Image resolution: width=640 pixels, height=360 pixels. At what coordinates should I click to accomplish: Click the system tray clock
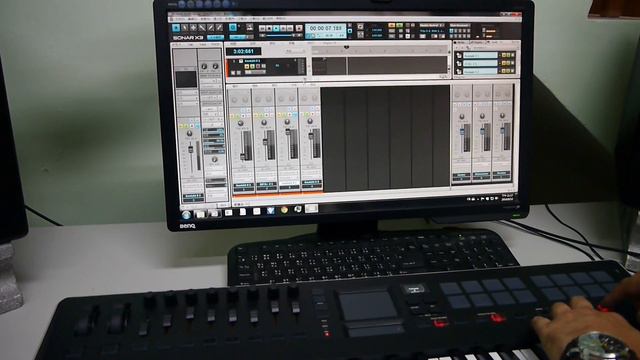pyautogui.click(x=507, y=198)
